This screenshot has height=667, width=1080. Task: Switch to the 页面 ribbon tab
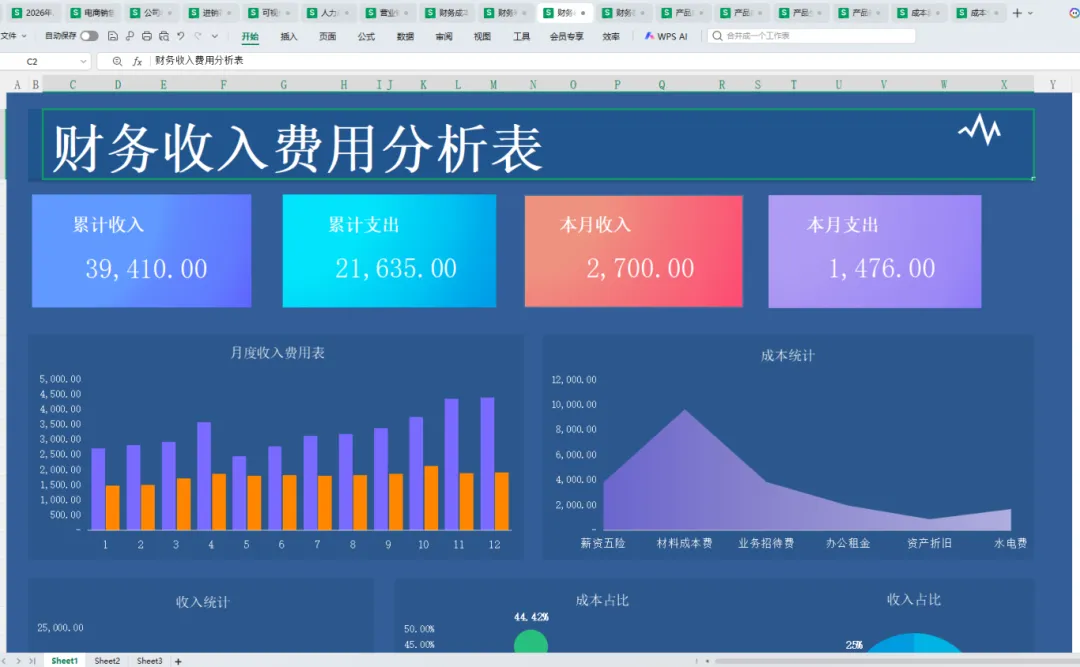click(327, 37)
